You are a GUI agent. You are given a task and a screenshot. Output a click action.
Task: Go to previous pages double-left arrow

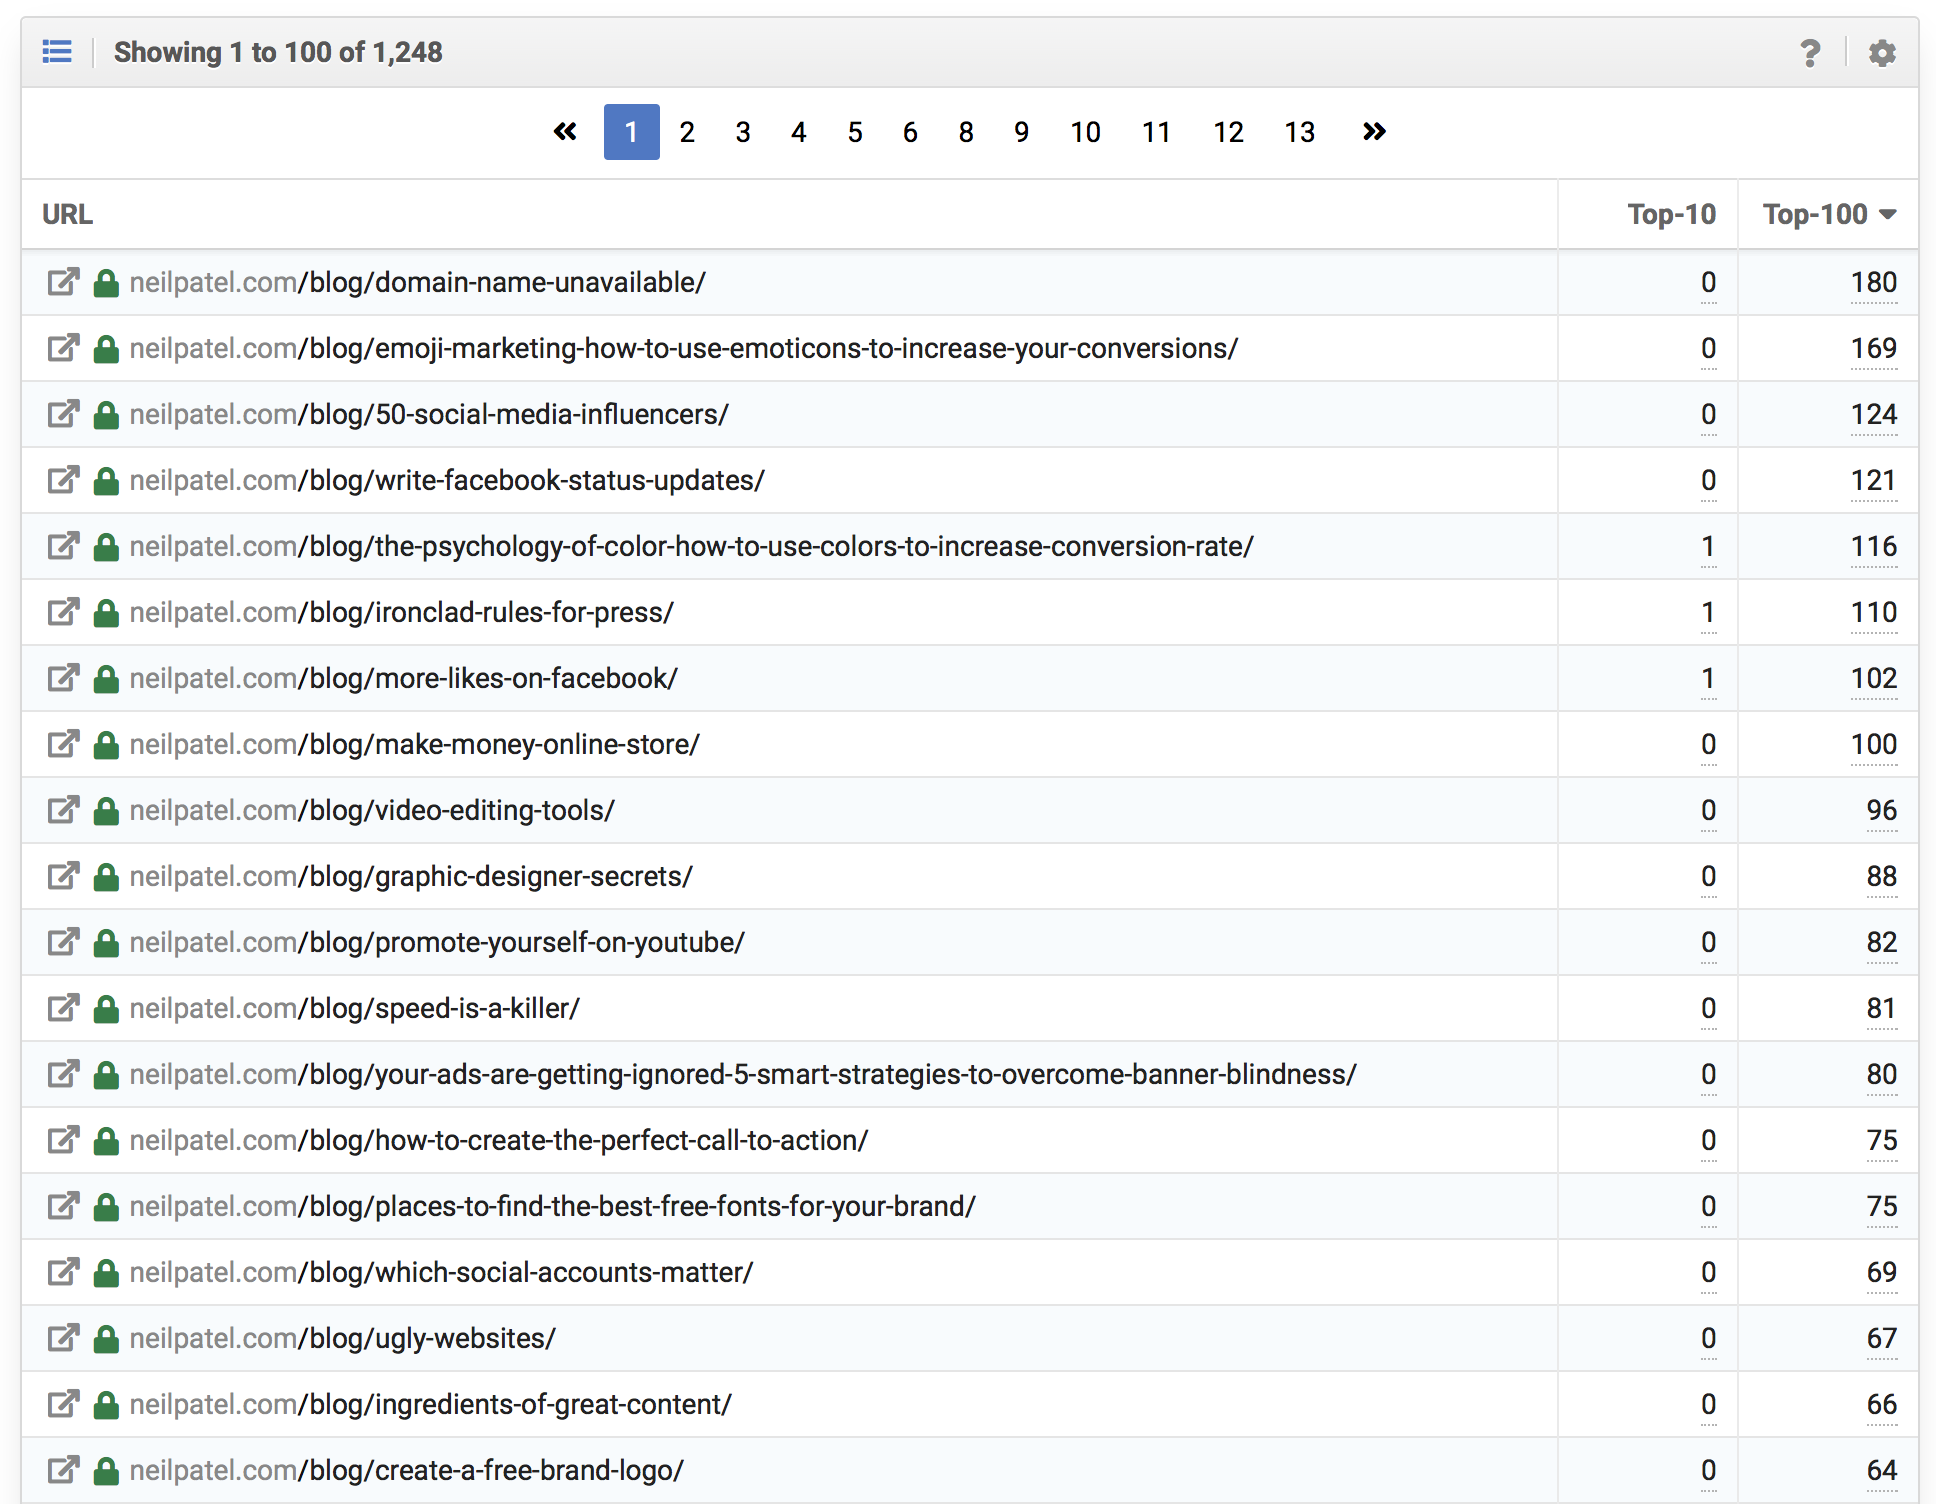coord(565,131)
